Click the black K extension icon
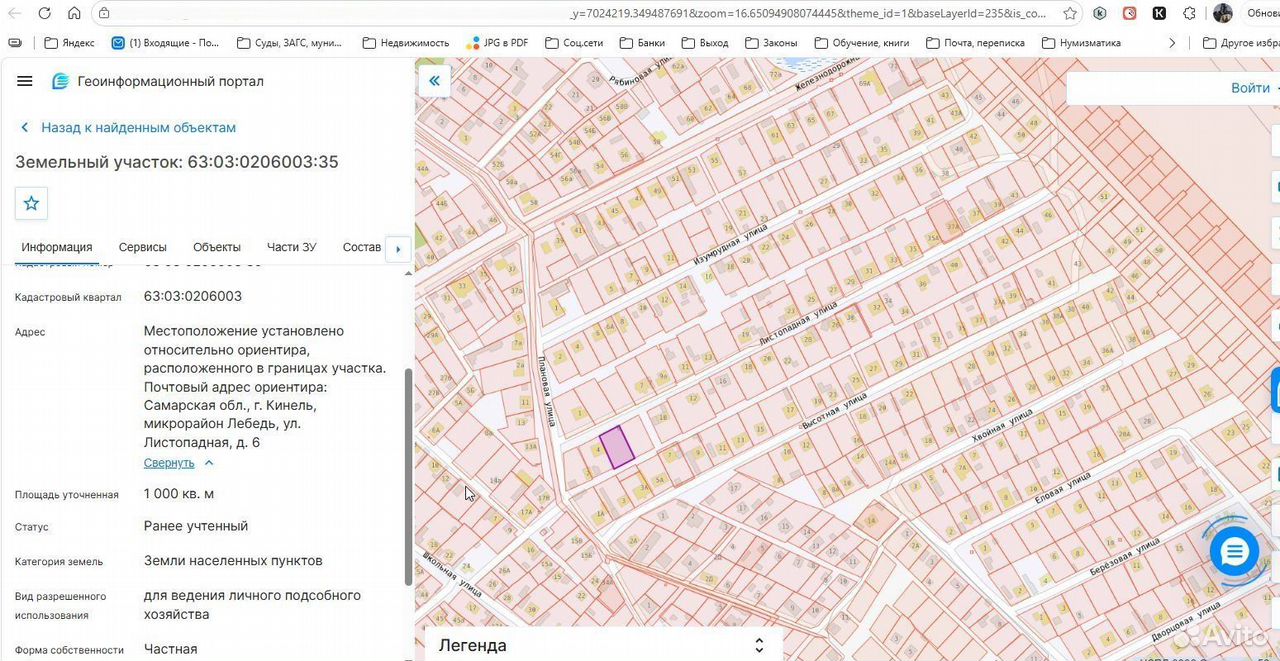The width and height of the screenshot is (1280, 661). 1159,14
